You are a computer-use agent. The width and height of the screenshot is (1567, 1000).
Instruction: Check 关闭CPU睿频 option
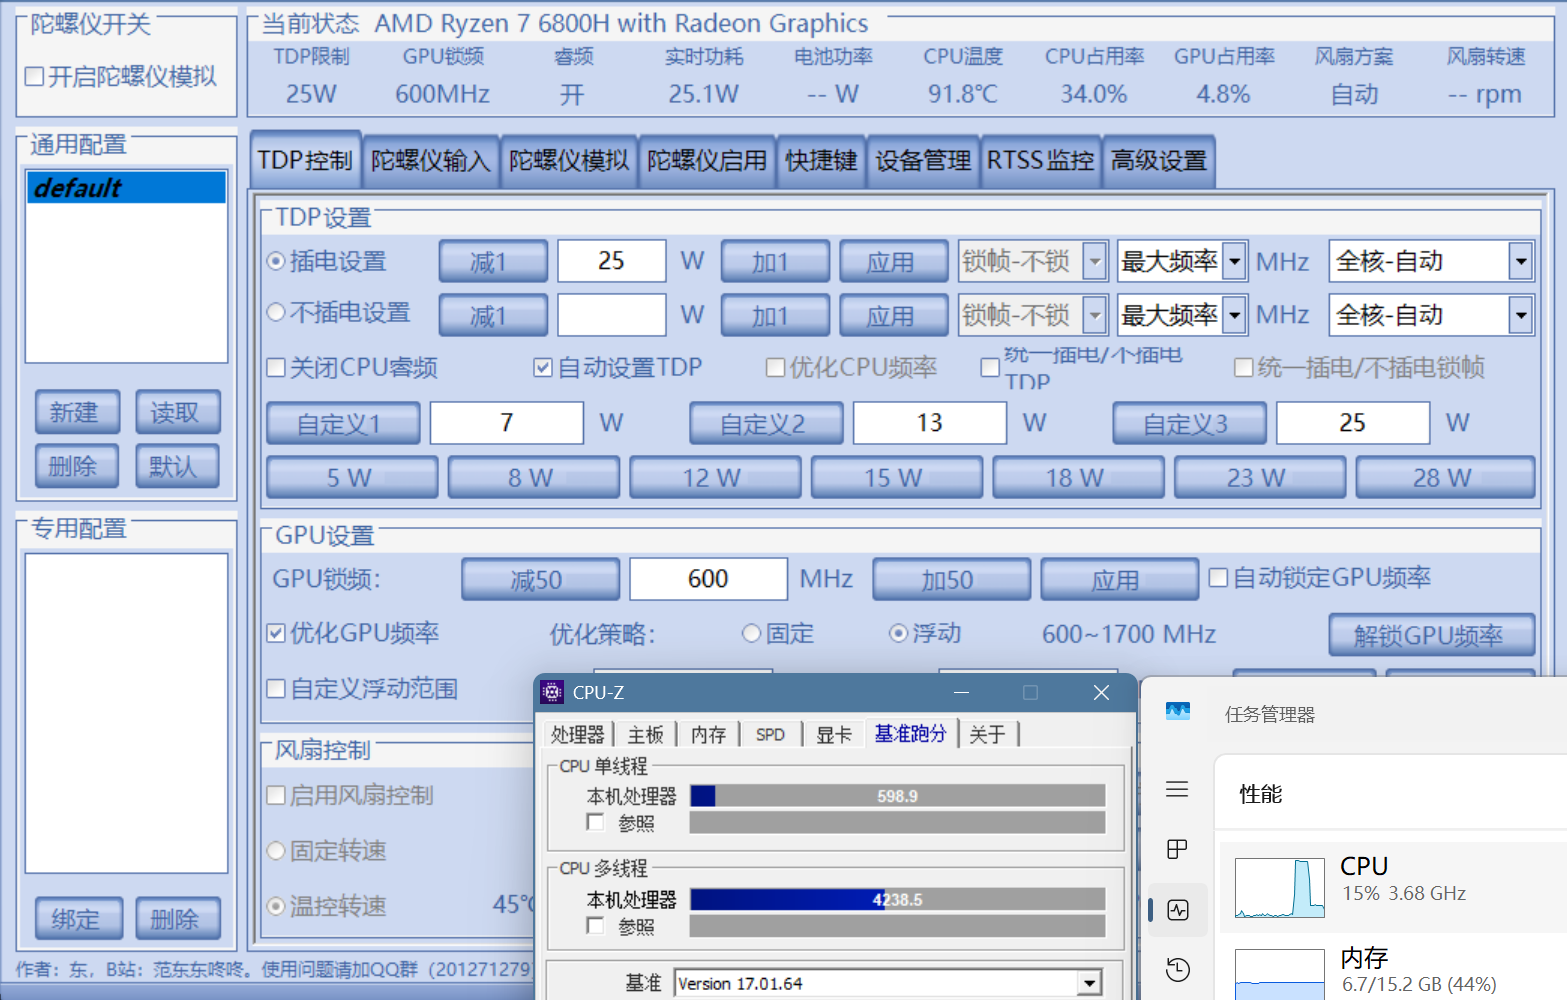(276, 367)
